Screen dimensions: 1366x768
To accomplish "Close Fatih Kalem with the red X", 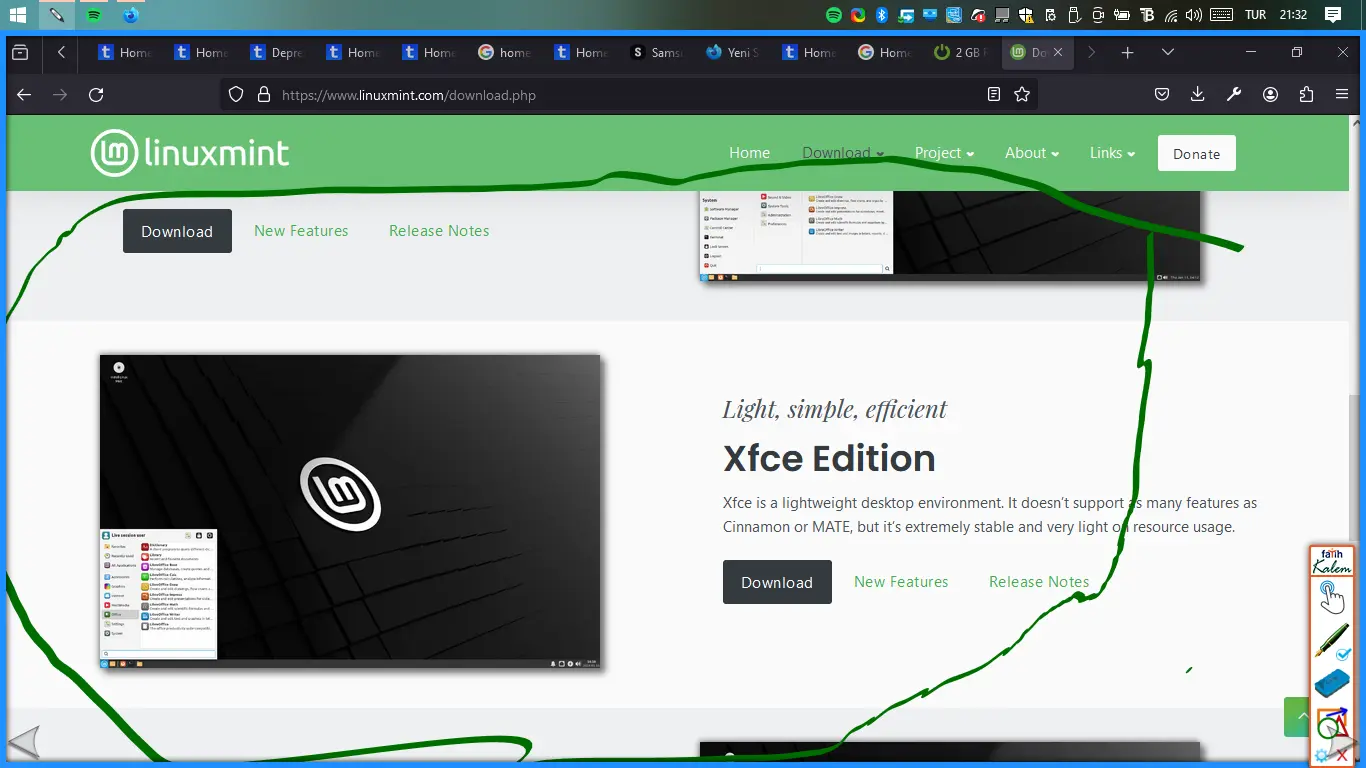I will (1342, 755).
